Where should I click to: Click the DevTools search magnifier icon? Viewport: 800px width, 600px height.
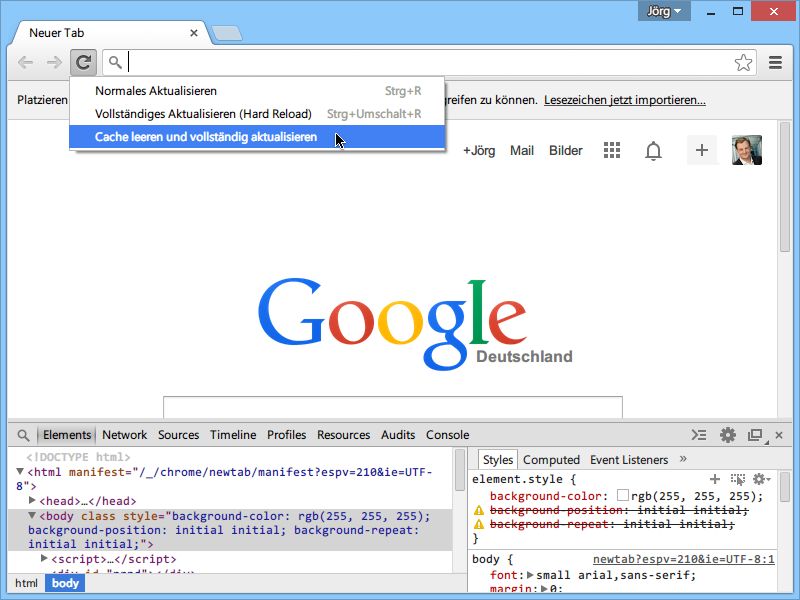[x=23, y=435]
